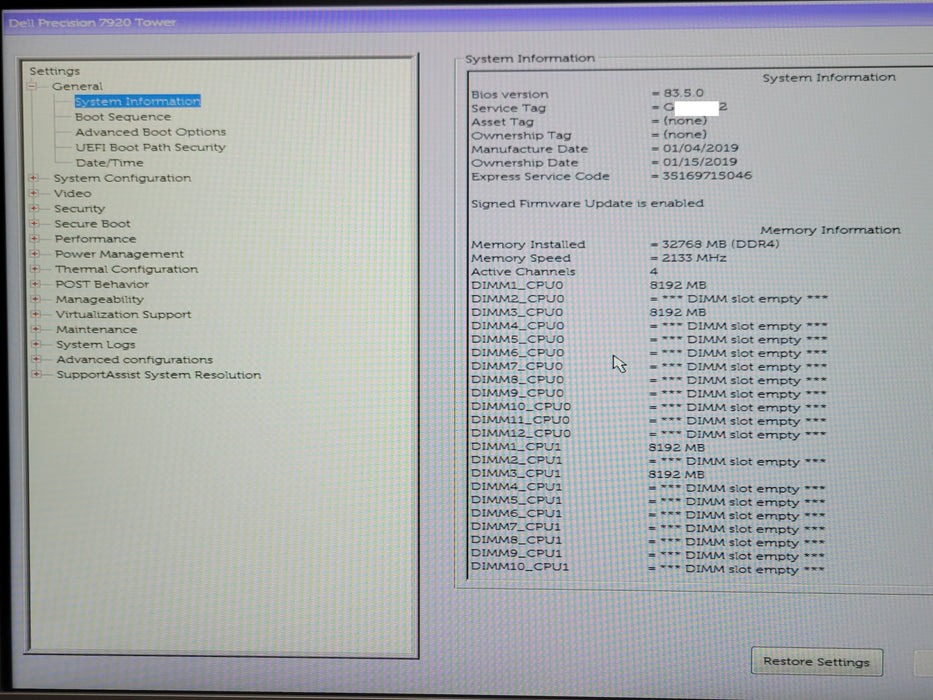Click the DIMM1_CPU0 row label
This screenshot has height=700, width=933.
tap(517, 285)
